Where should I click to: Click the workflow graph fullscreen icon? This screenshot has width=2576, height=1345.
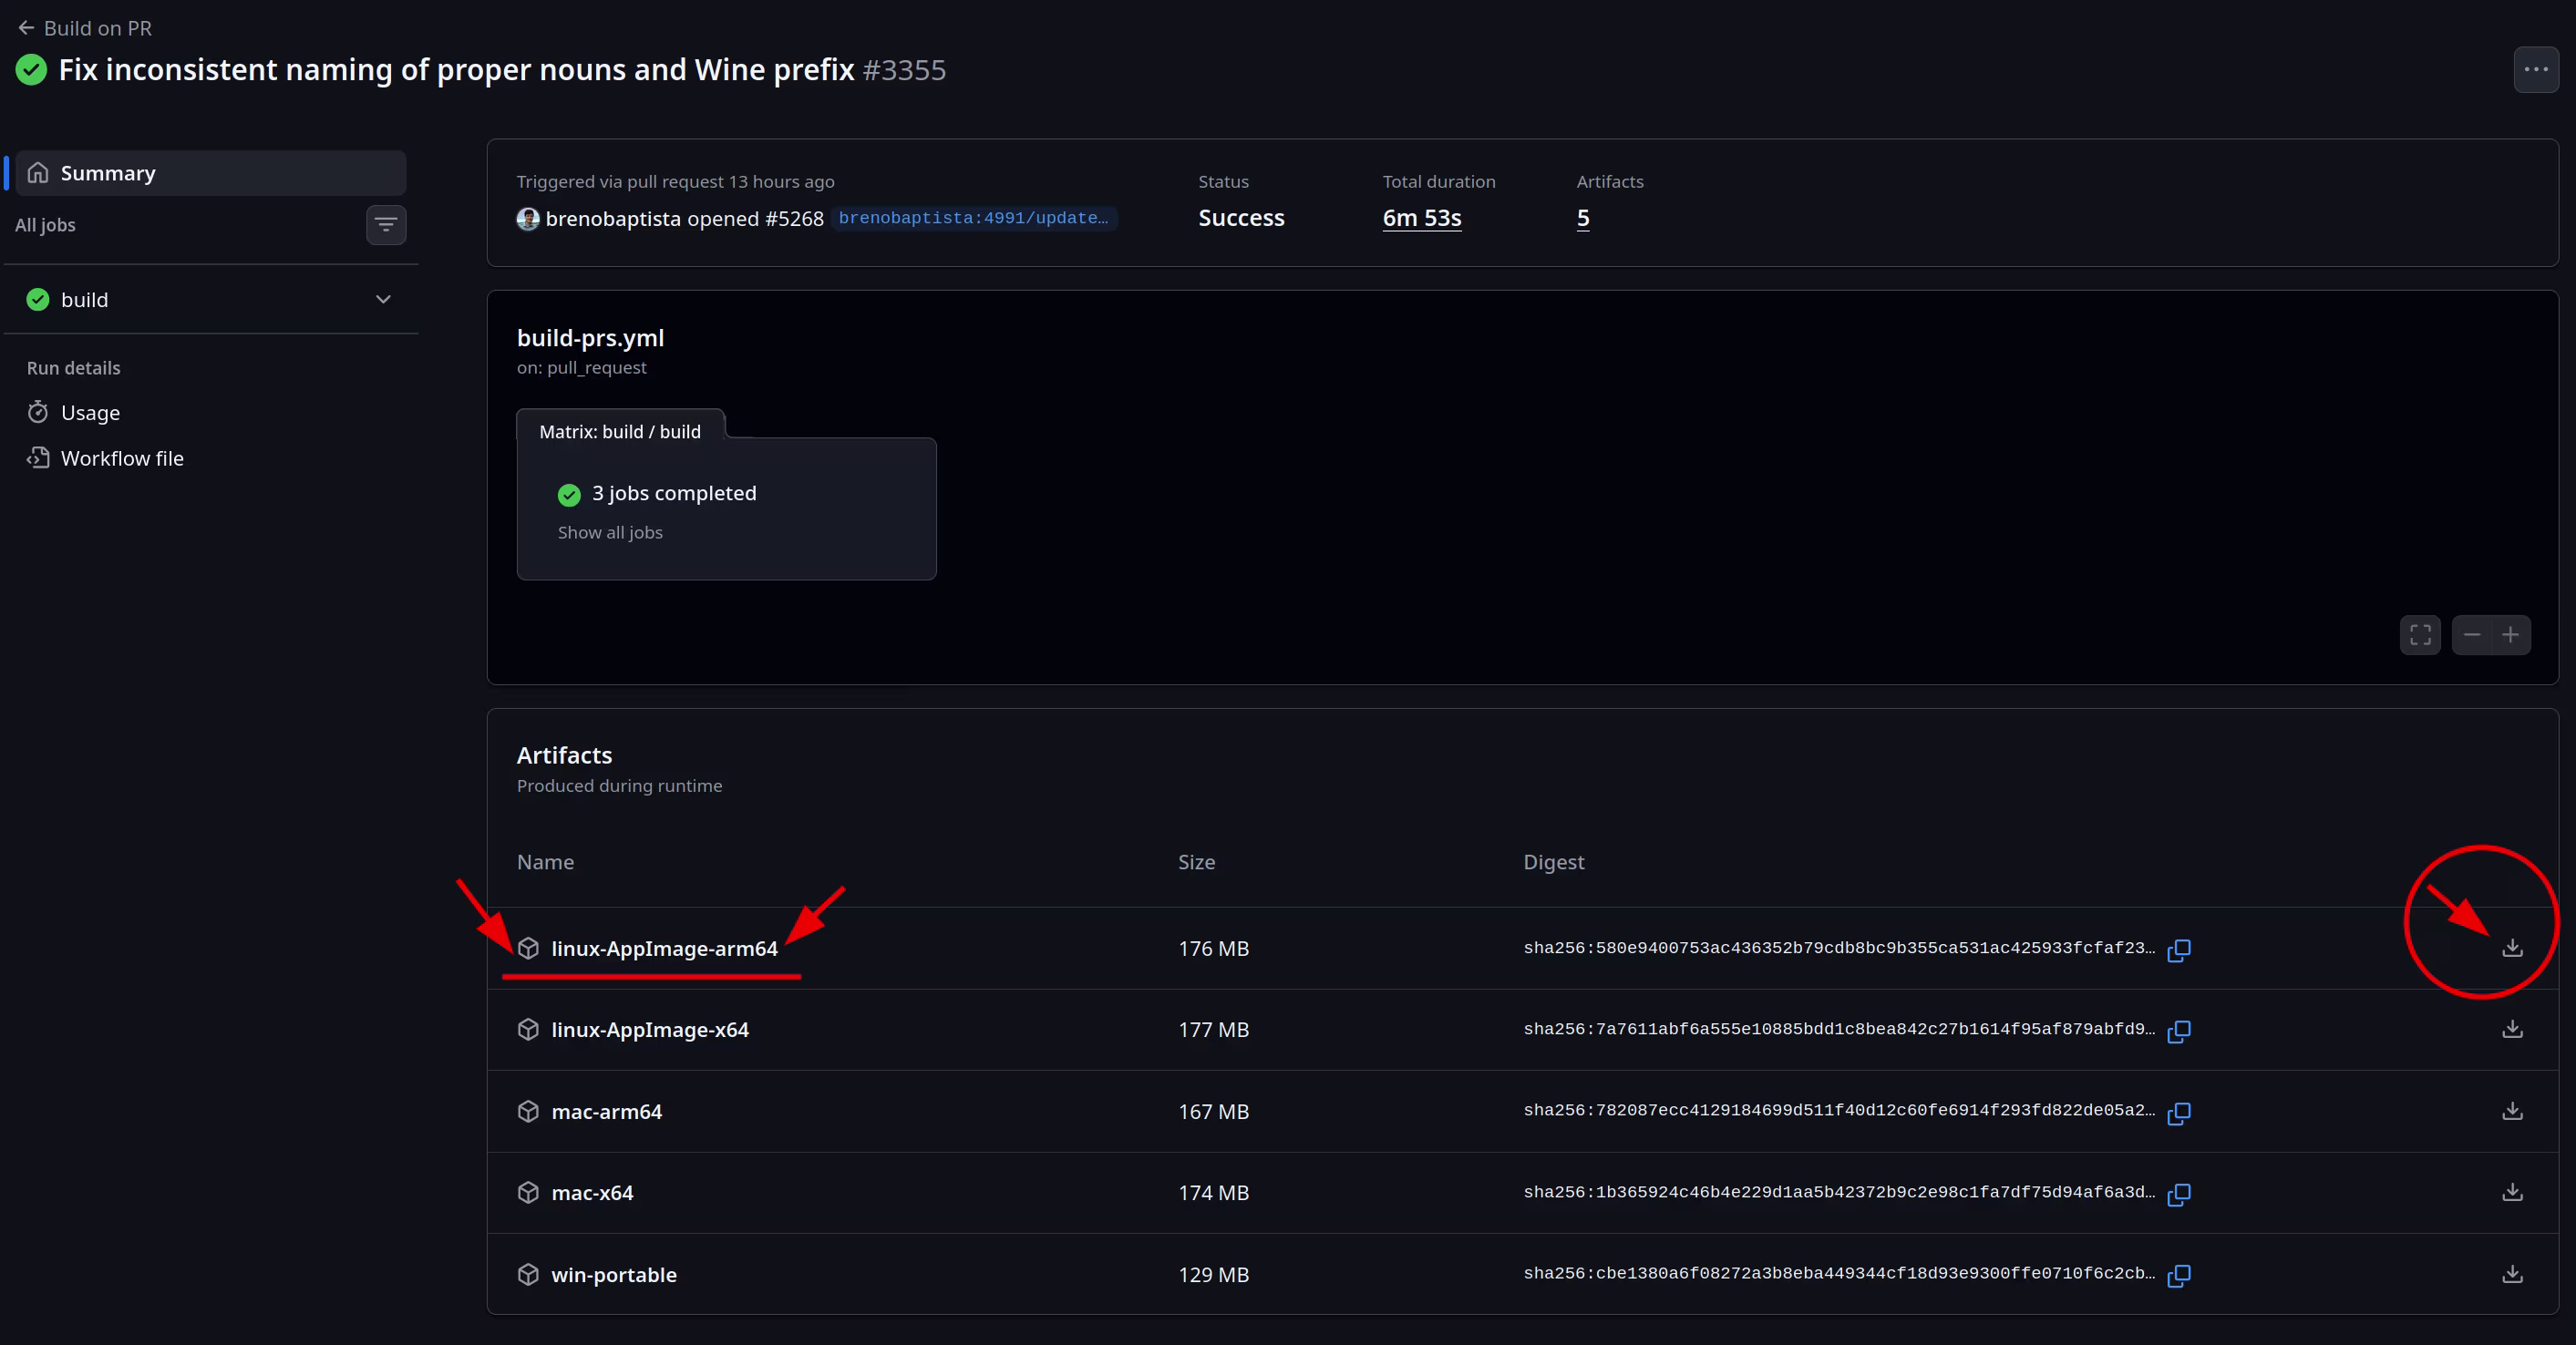click(x=2420, y=635)
